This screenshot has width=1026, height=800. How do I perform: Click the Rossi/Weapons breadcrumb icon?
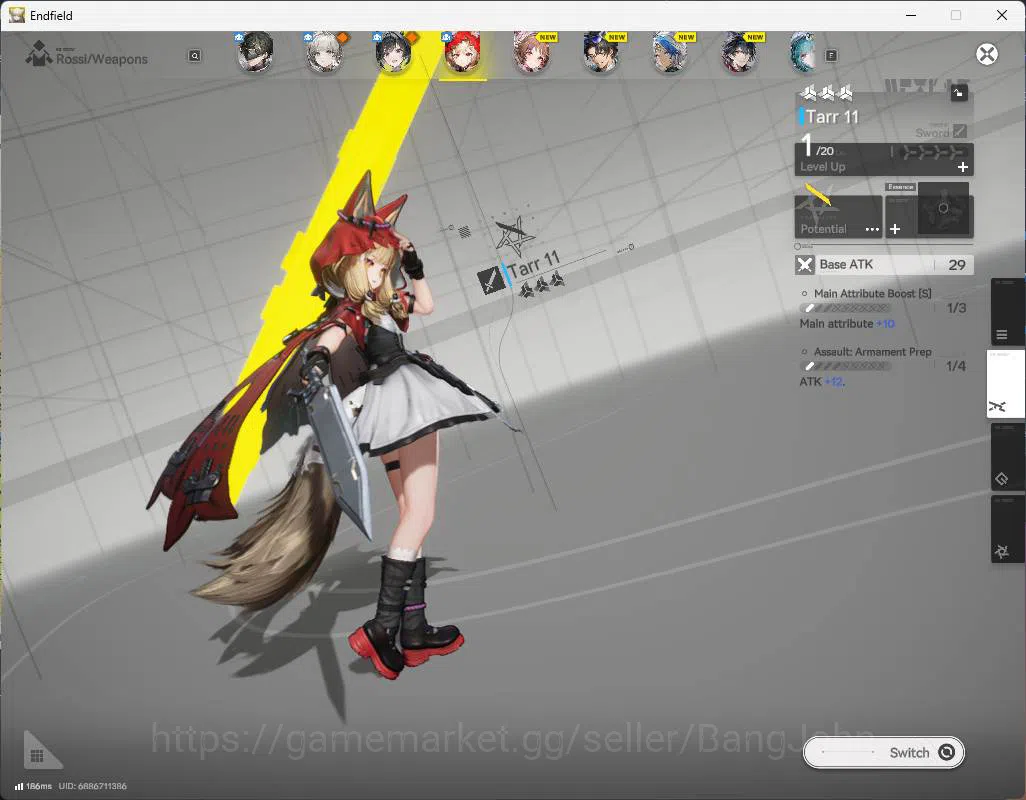pos(39,54)
